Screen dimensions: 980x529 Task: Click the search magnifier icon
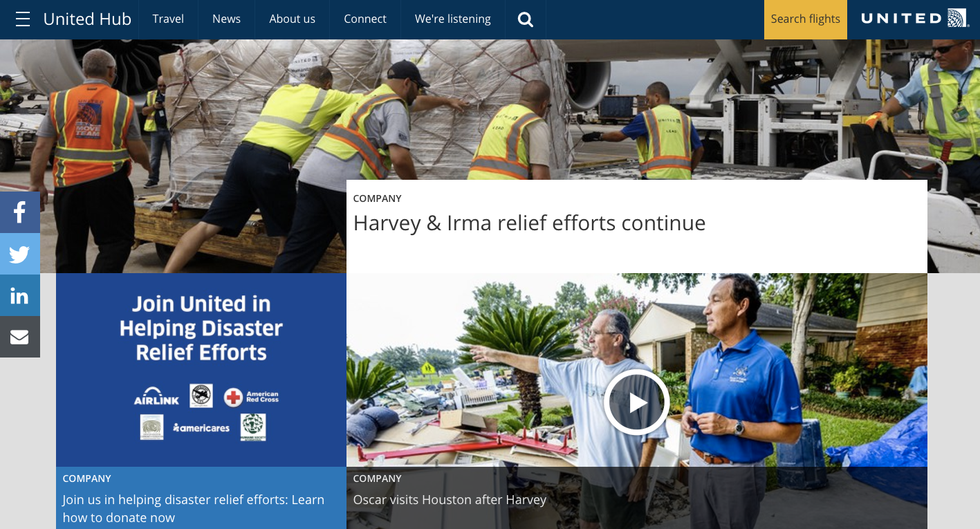point(525,19)
